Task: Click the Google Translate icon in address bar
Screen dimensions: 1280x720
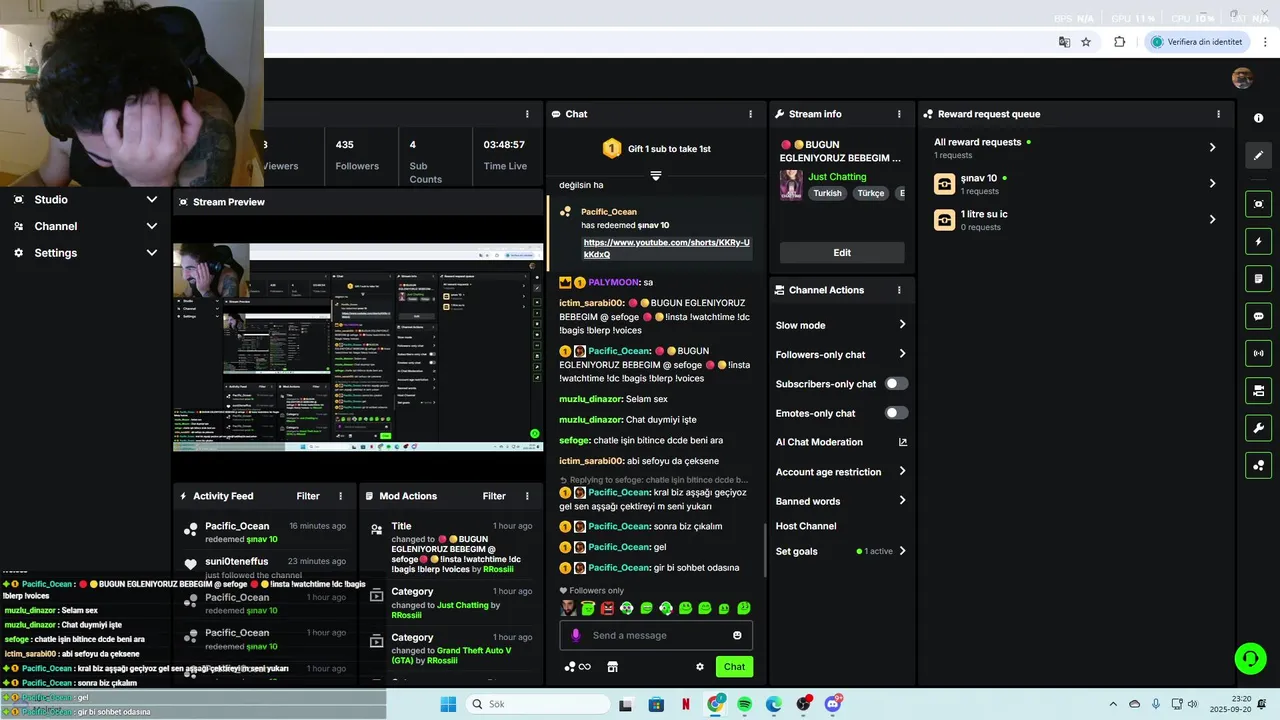Action: (1064, 42)
